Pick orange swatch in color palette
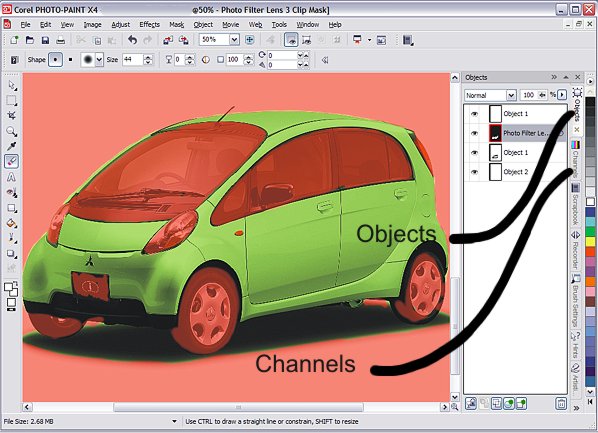This screenshot has width=598, height=433. (x=590, y=282)
